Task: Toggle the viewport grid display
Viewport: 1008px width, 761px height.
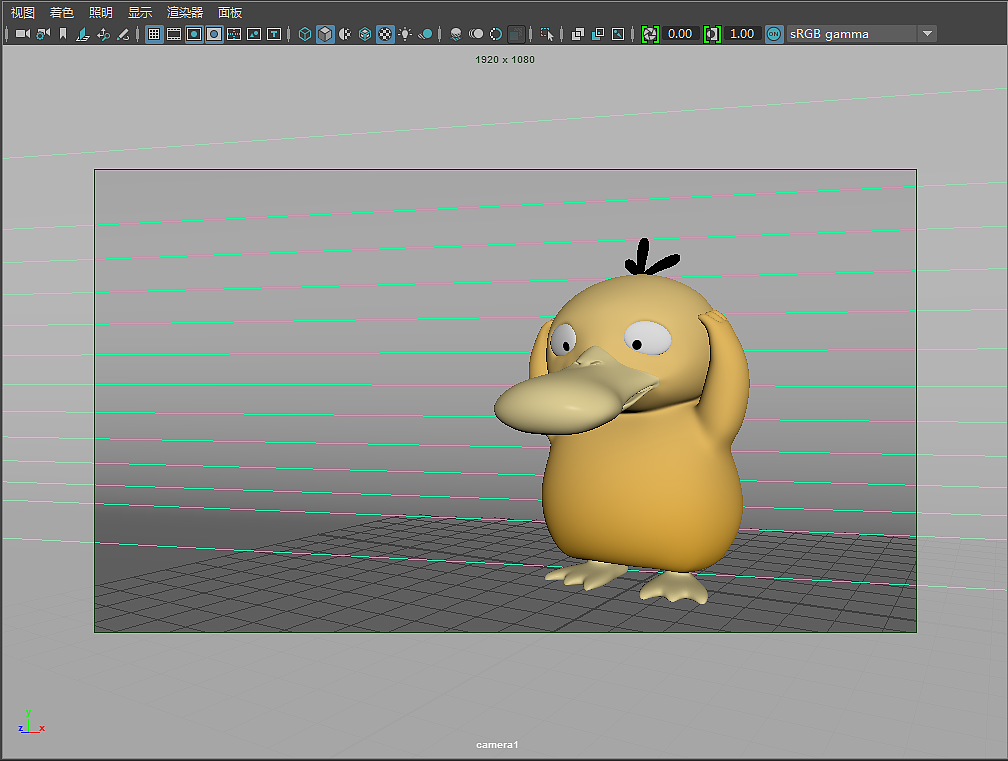Action: (154, 34)
